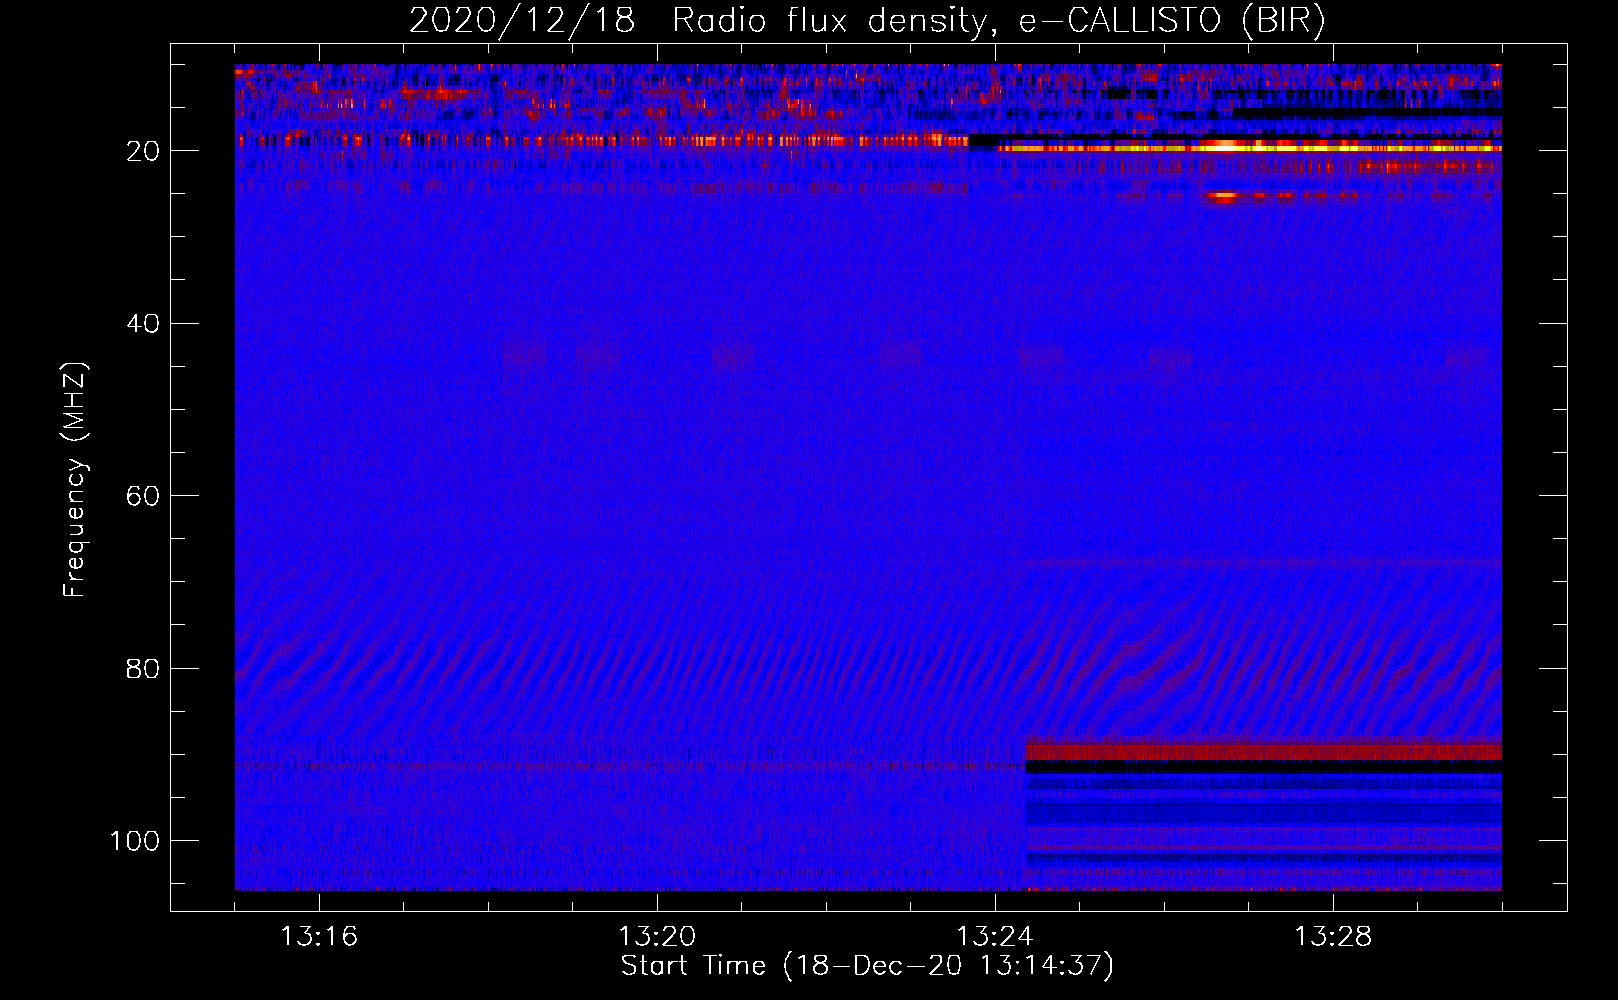Image resolution: width=1618 pixels, height=1000 pixels.
Task: Click the '13:28' time tick label
Action: 1333,937
